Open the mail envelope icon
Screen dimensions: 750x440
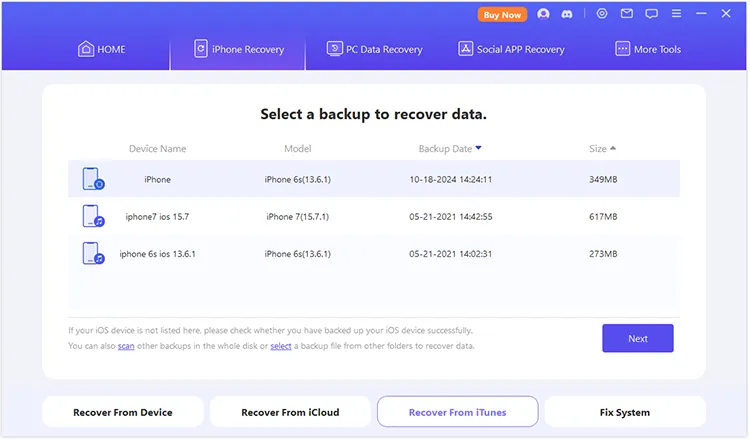coord(627,13)
